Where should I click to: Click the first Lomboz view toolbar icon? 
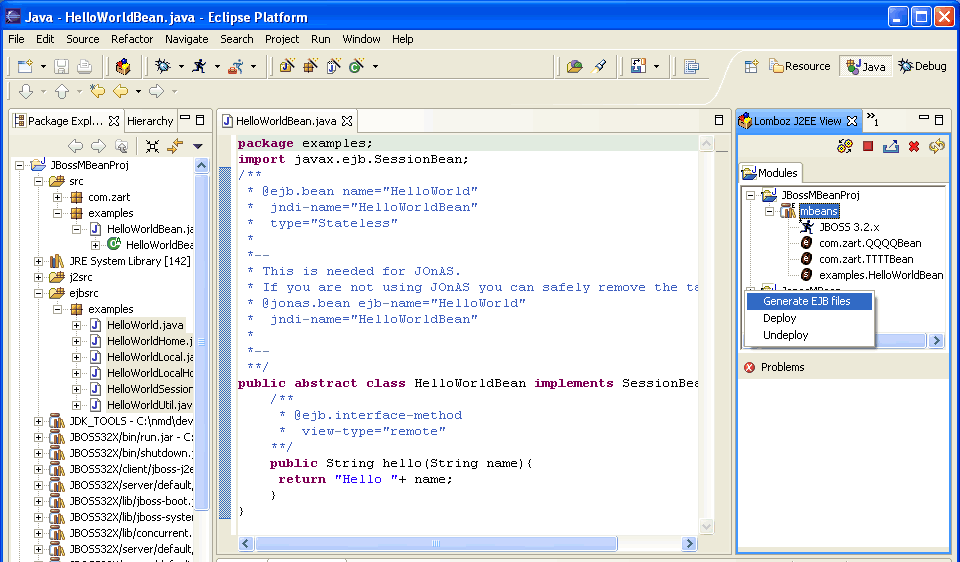tap(845, 146)
